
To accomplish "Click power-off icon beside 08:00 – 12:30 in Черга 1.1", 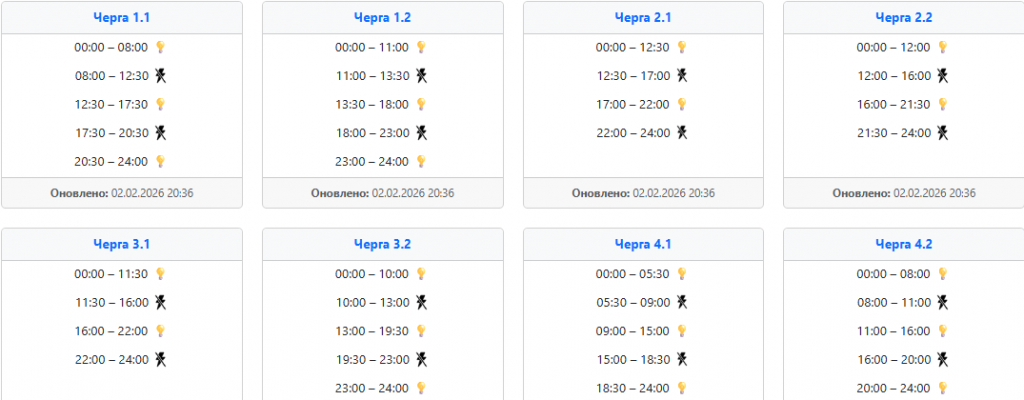I will click(160, 75).
